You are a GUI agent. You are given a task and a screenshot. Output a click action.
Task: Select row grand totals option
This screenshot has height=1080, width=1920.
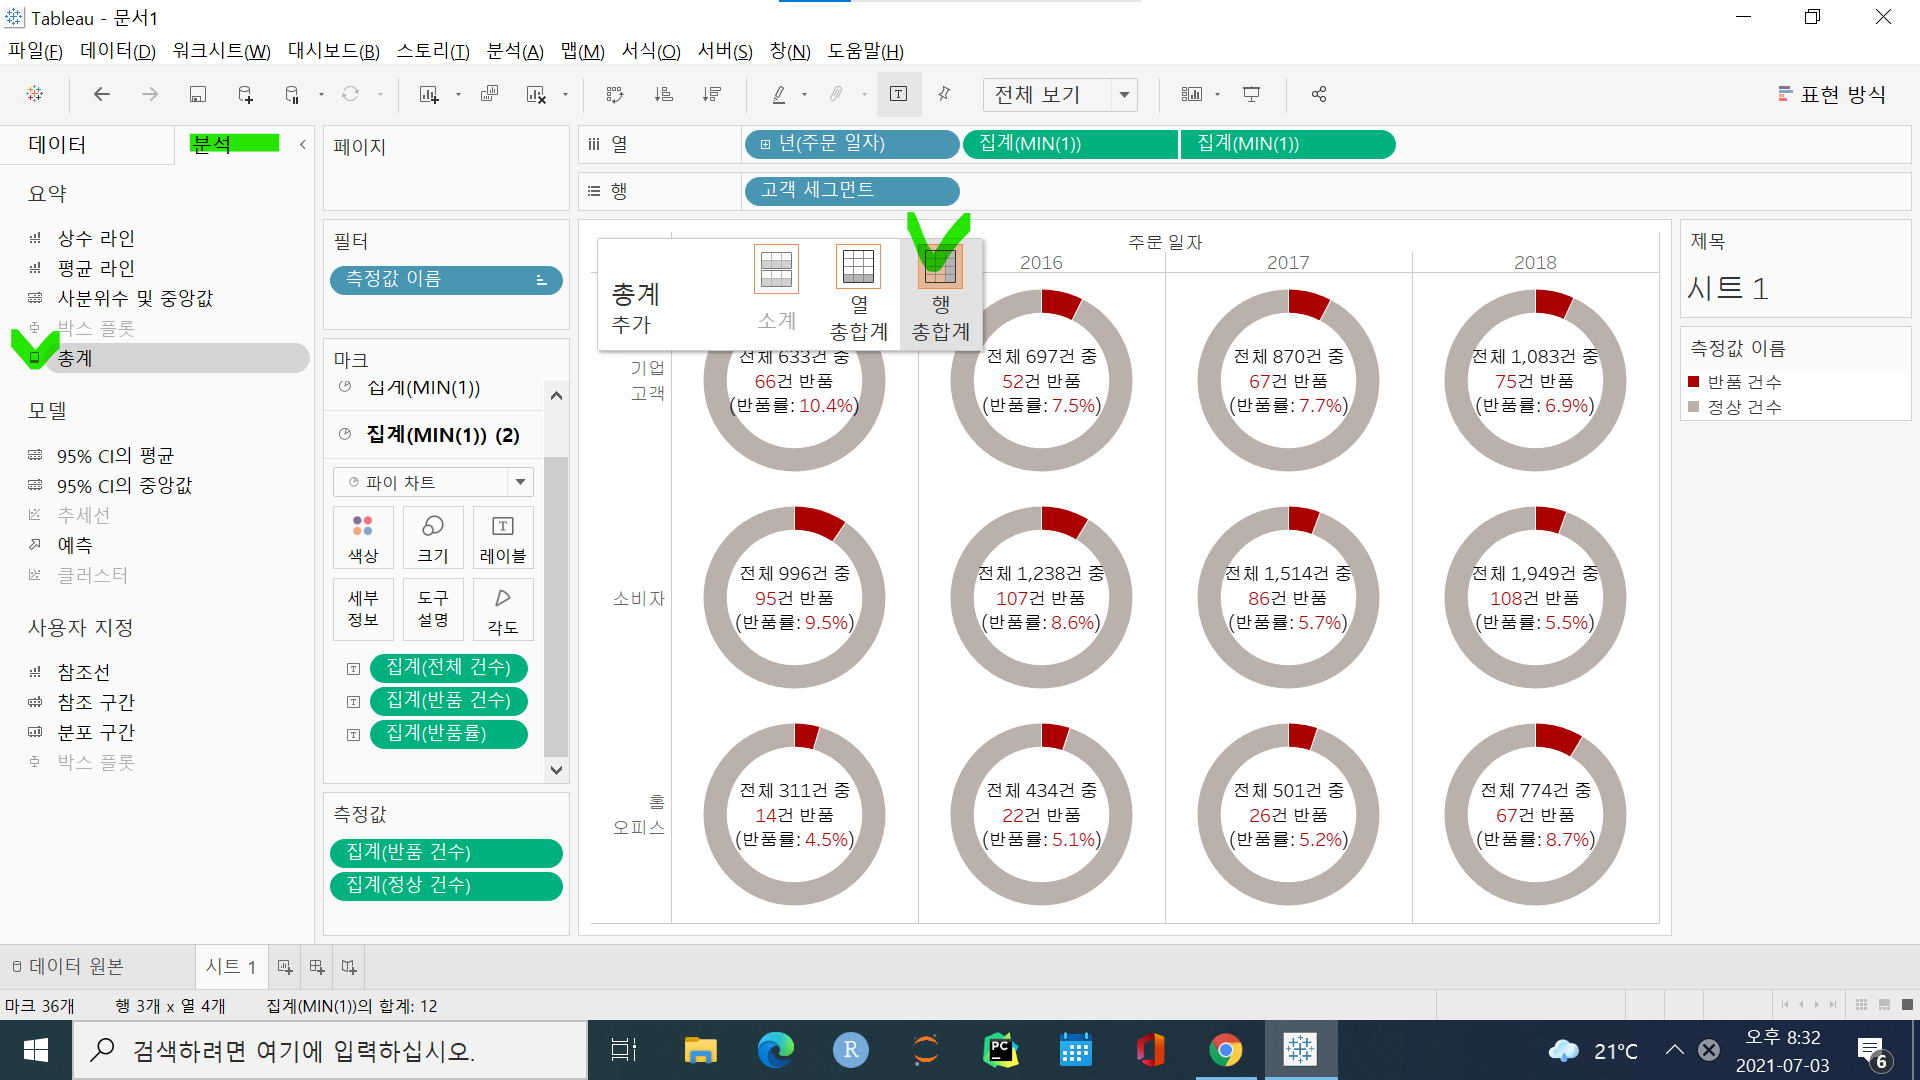point(940,293)
